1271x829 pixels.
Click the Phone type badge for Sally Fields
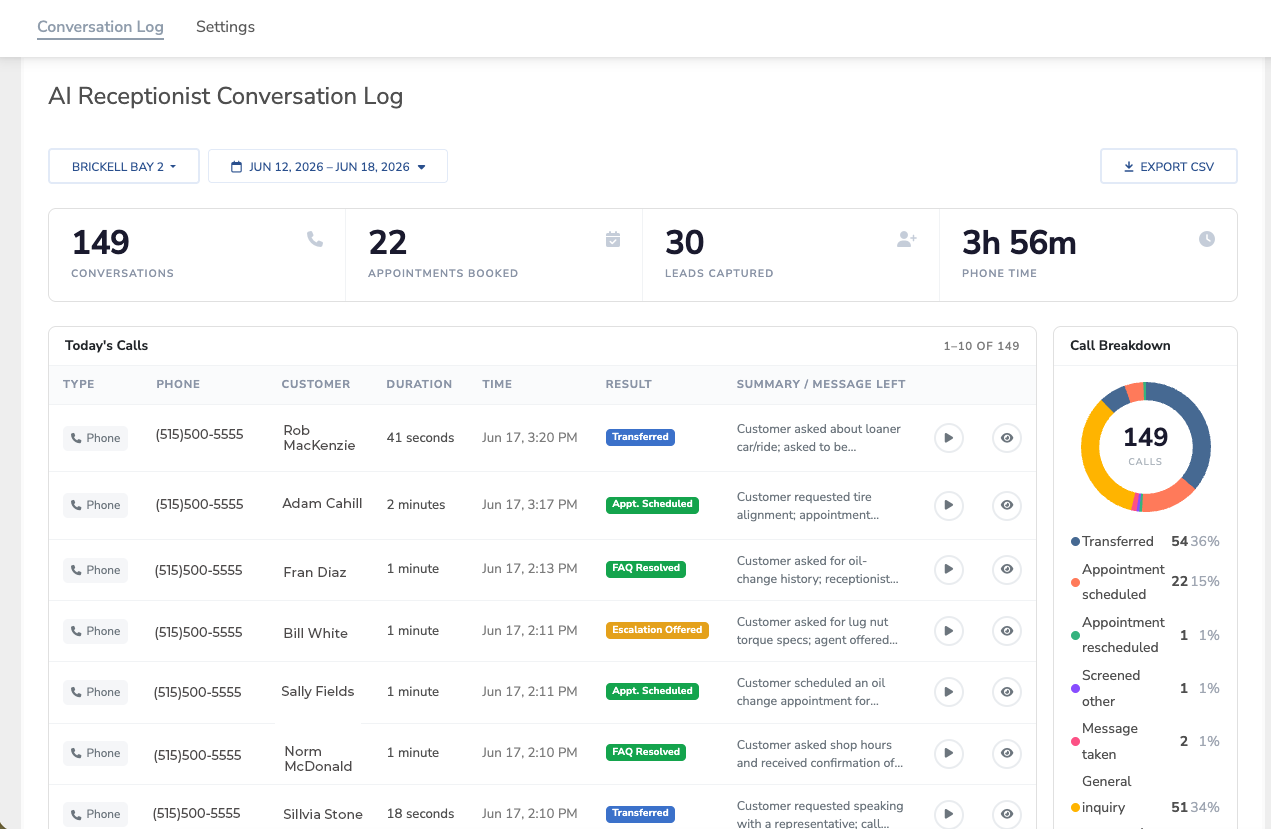point(95,692)
